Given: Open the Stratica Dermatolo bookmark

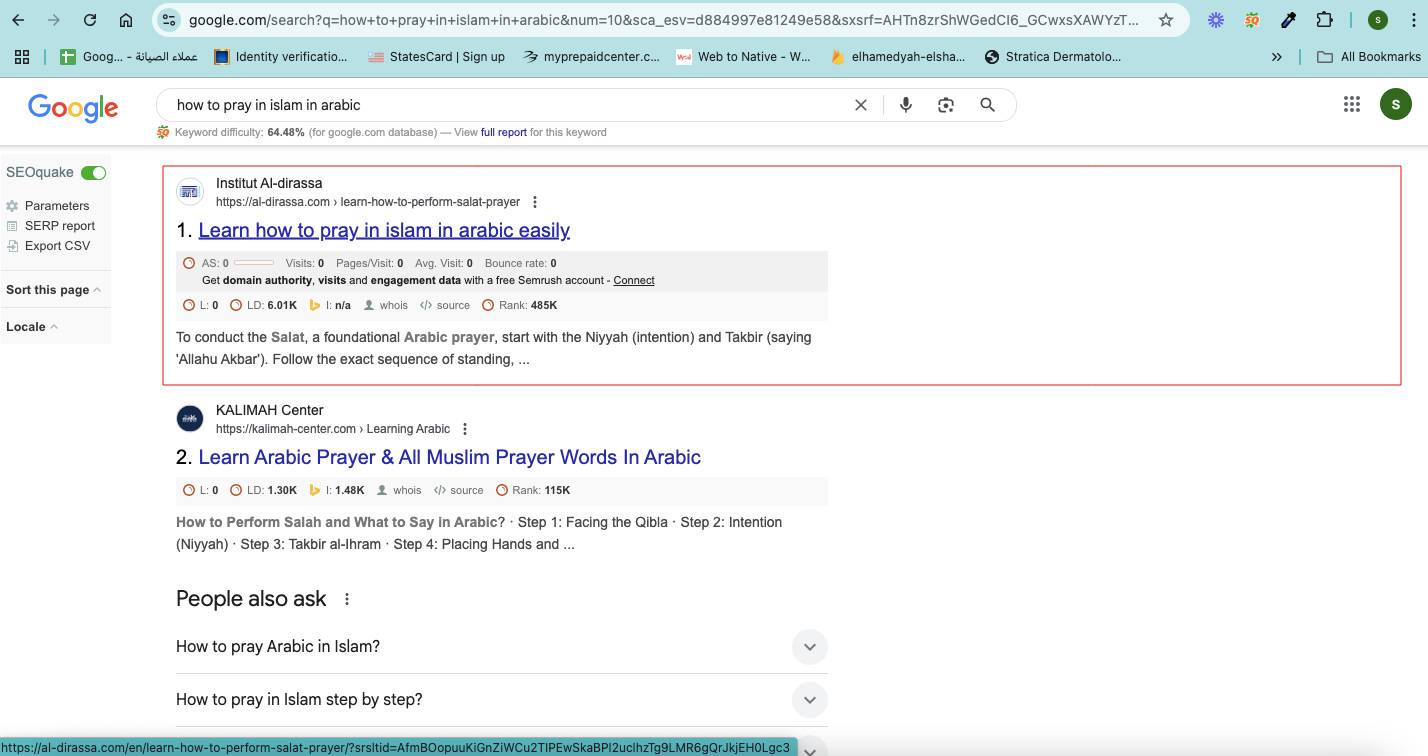Looking at the screenshot, I should coord(1053,57).
